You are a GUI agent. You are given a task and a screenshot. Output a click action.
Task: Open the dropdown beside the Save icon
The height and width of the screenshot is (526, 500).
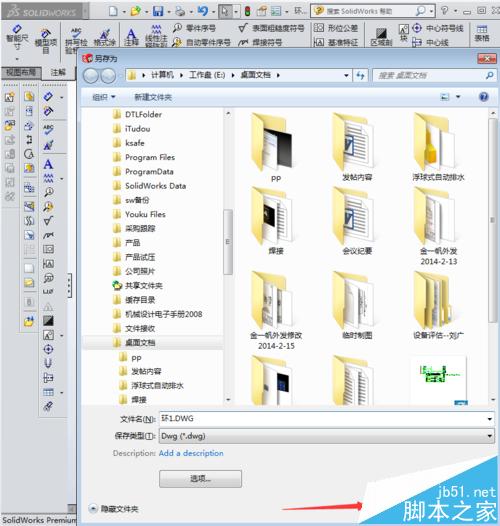pos(169,12)
